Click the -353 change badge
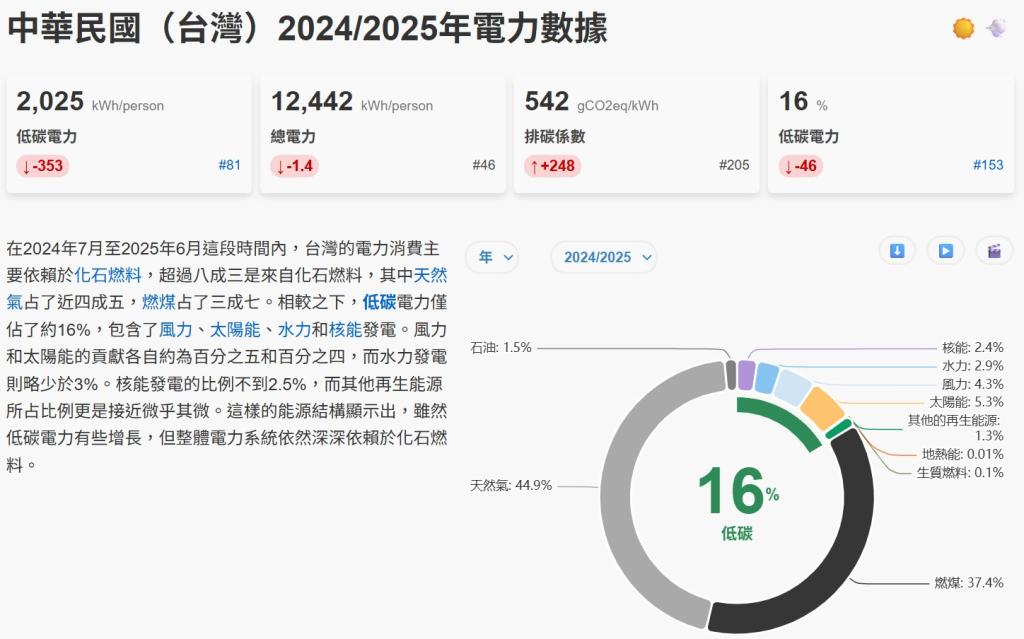This screenshot has width=1024, height=639. 43,166
